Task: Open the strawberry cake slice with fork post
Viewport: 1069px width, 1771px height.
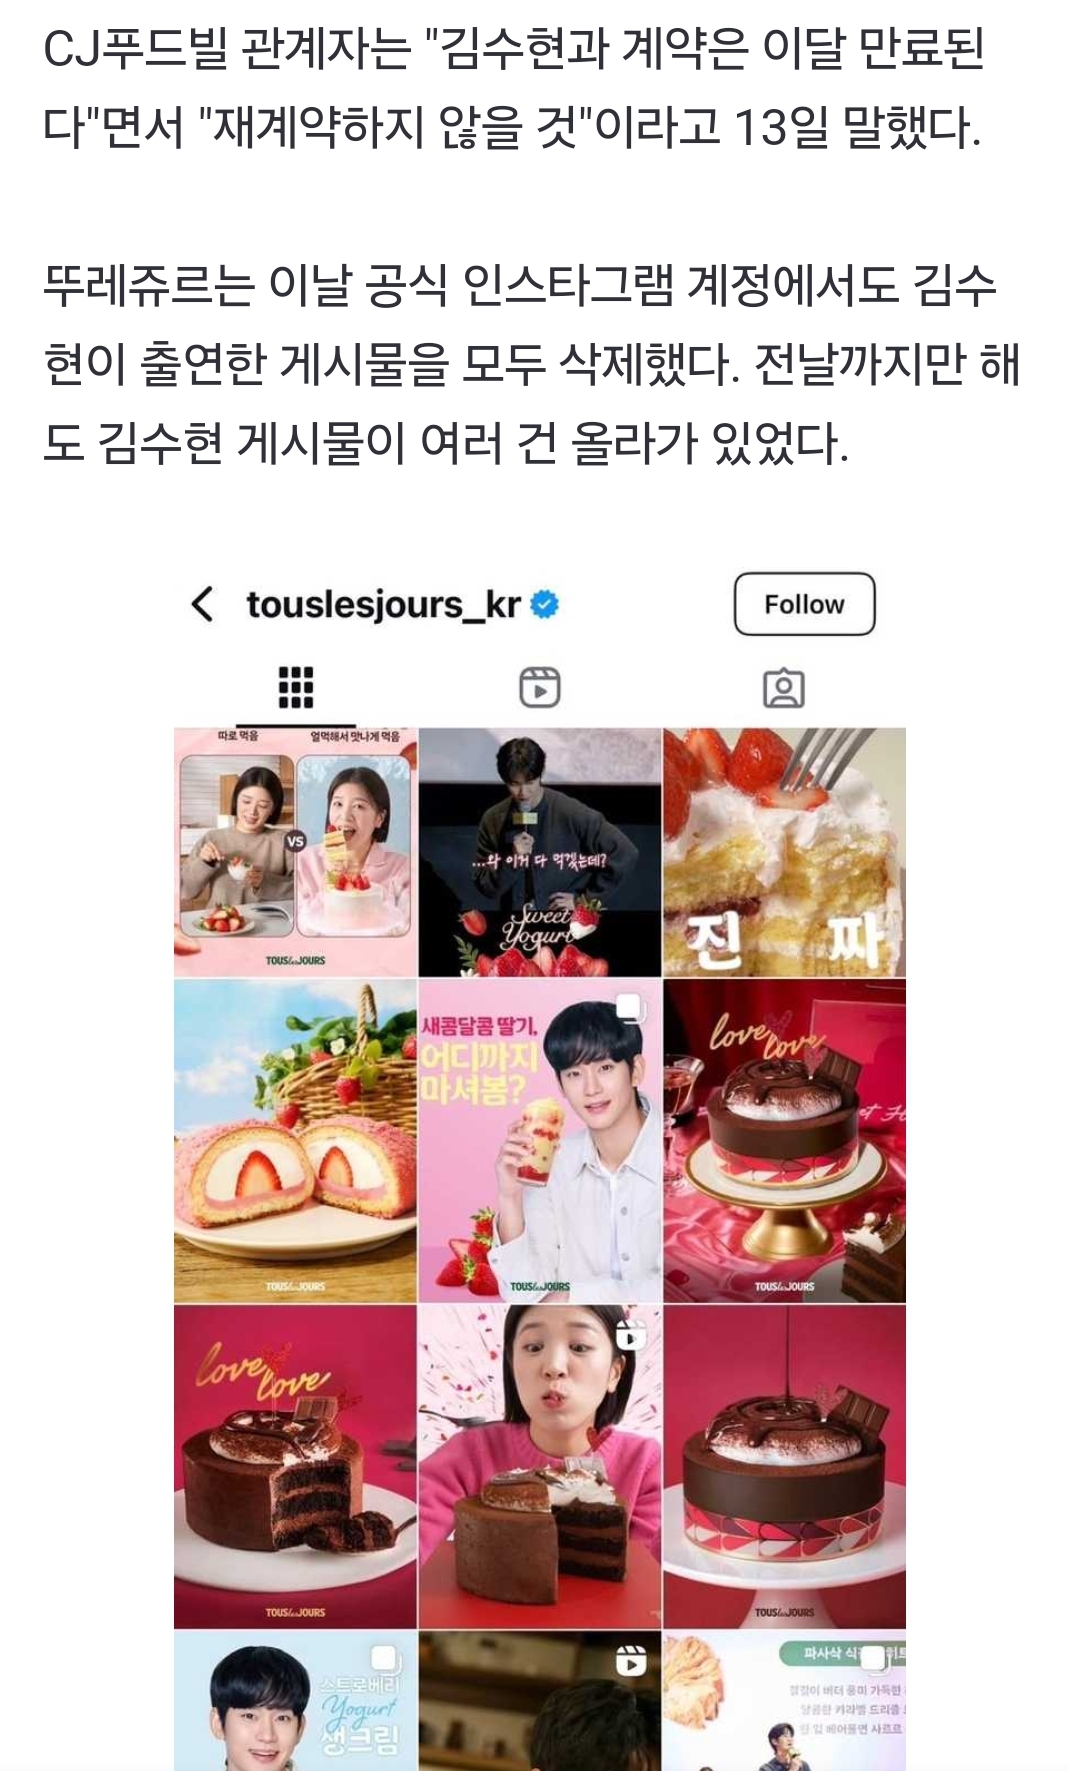Action: click(x=785, y=852)
